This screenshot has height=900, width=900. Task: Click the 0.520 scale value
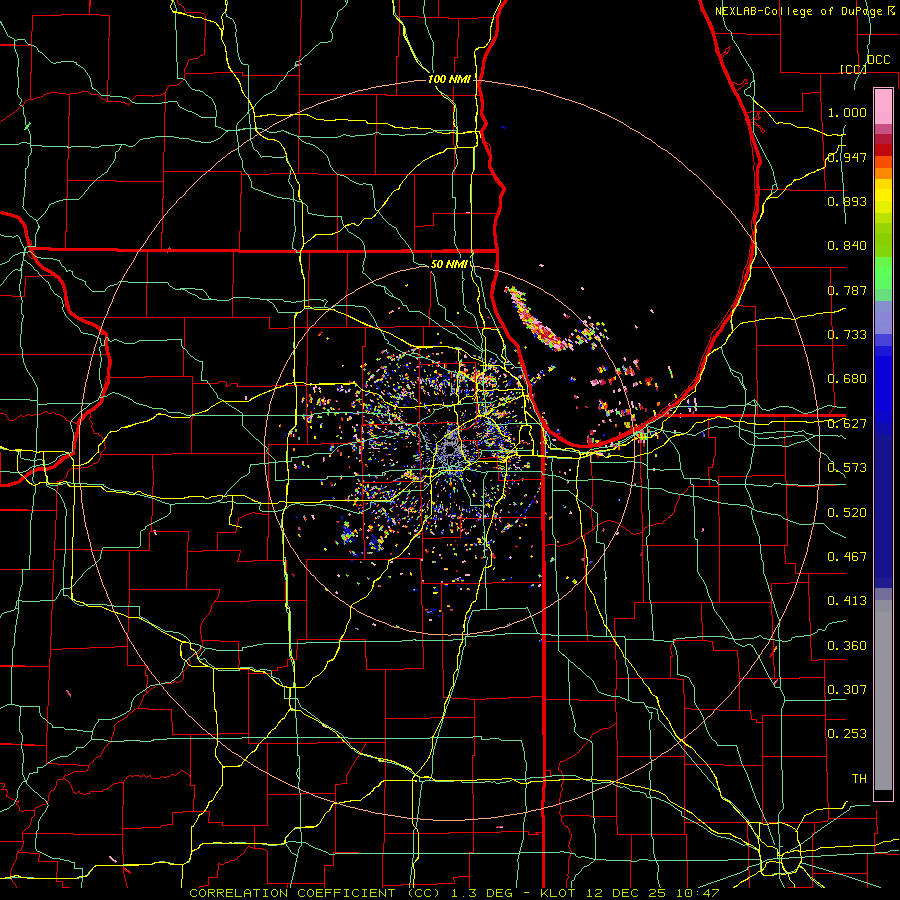847,513
